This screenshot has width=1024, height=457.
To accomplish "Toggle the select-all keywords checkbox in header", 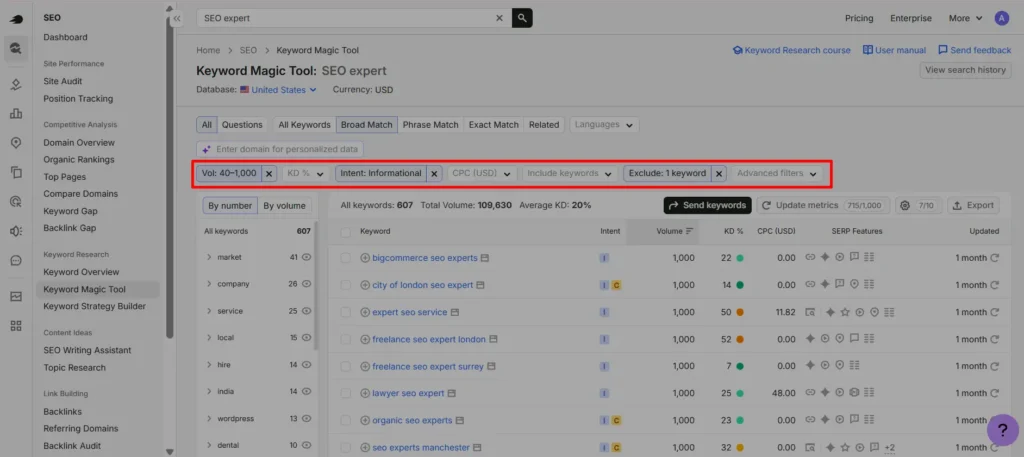I will coord(345,232).
